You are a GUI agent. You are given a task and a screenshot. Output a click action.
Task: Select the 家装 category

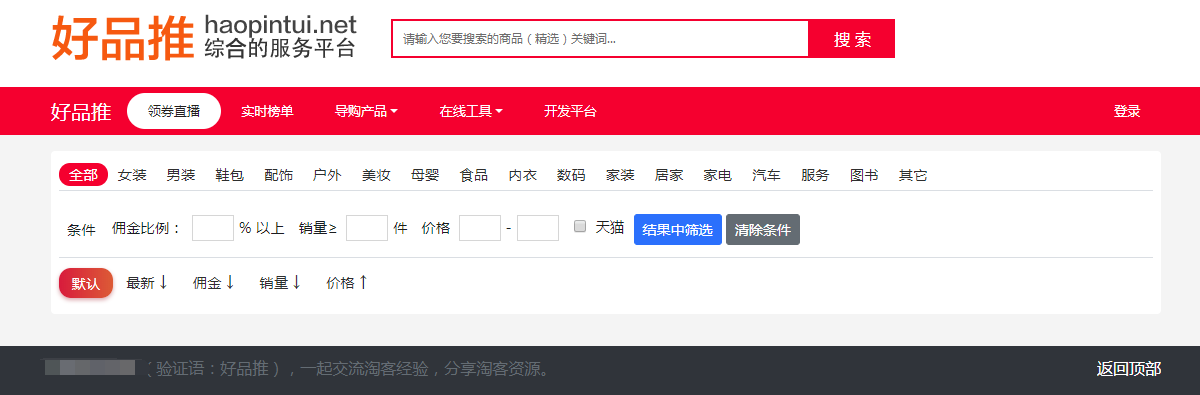click(x=620, y=175)
